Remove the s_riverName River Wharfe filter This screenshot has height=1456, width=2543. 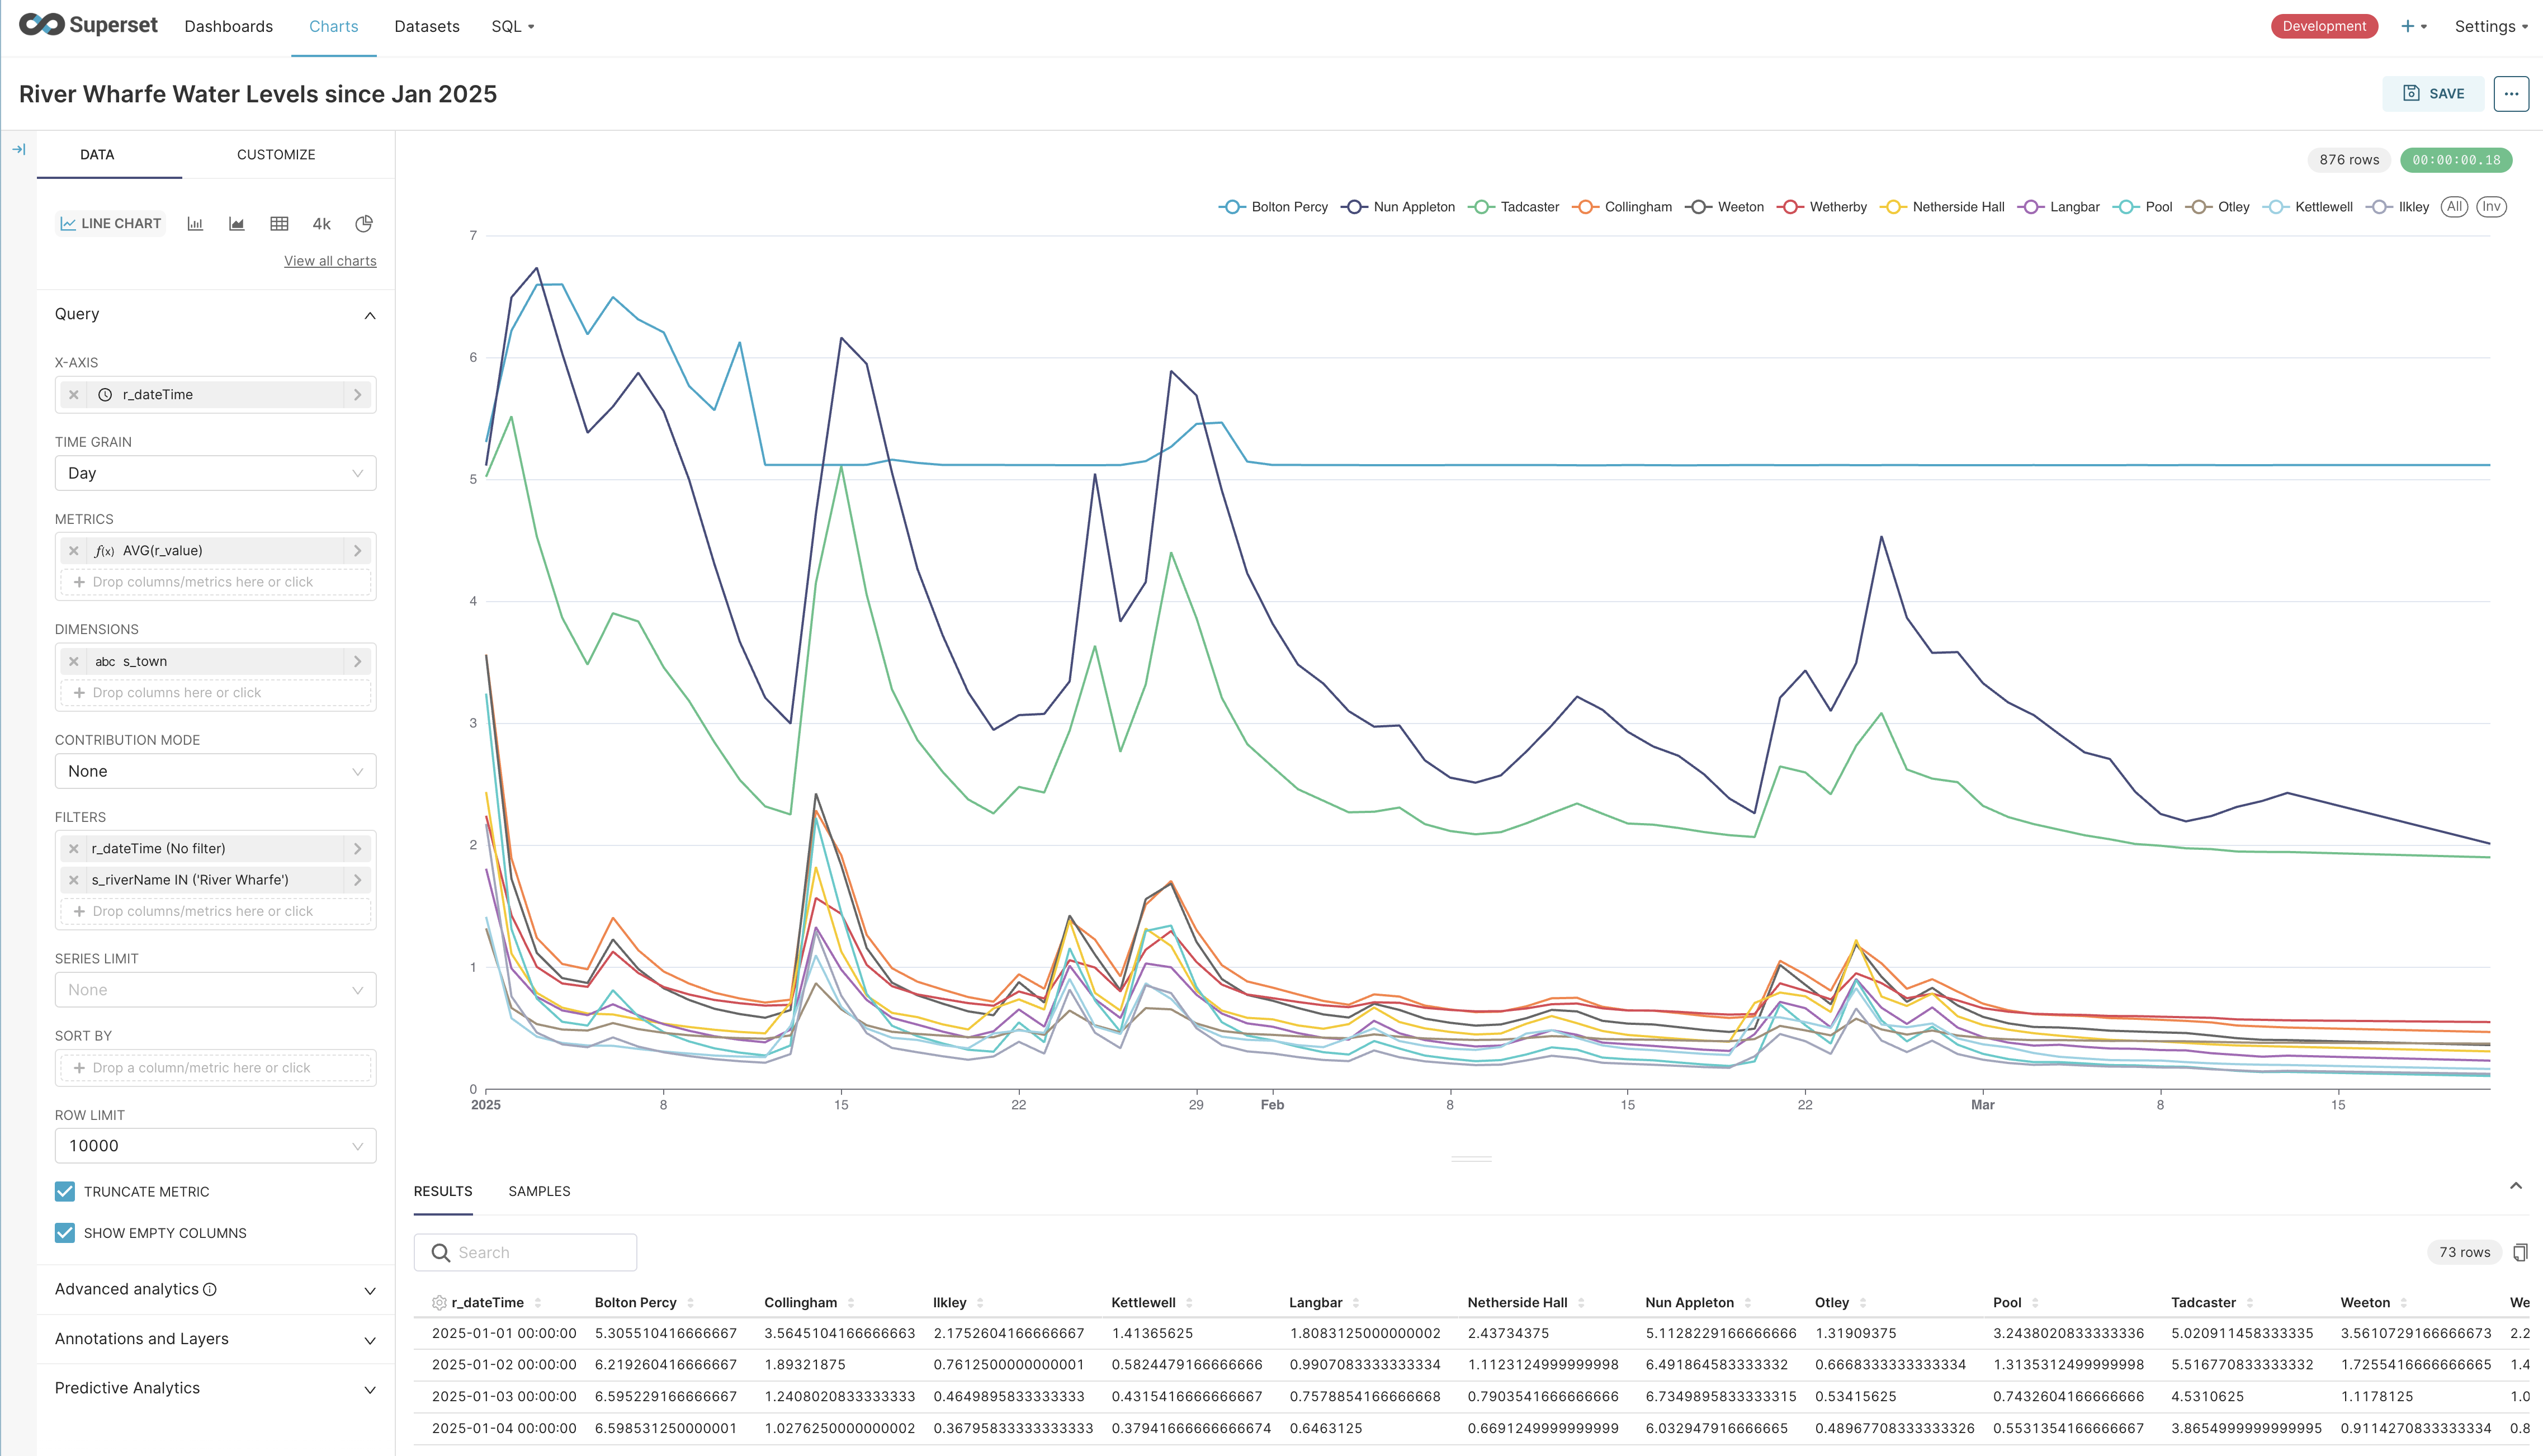pos(74,880)
